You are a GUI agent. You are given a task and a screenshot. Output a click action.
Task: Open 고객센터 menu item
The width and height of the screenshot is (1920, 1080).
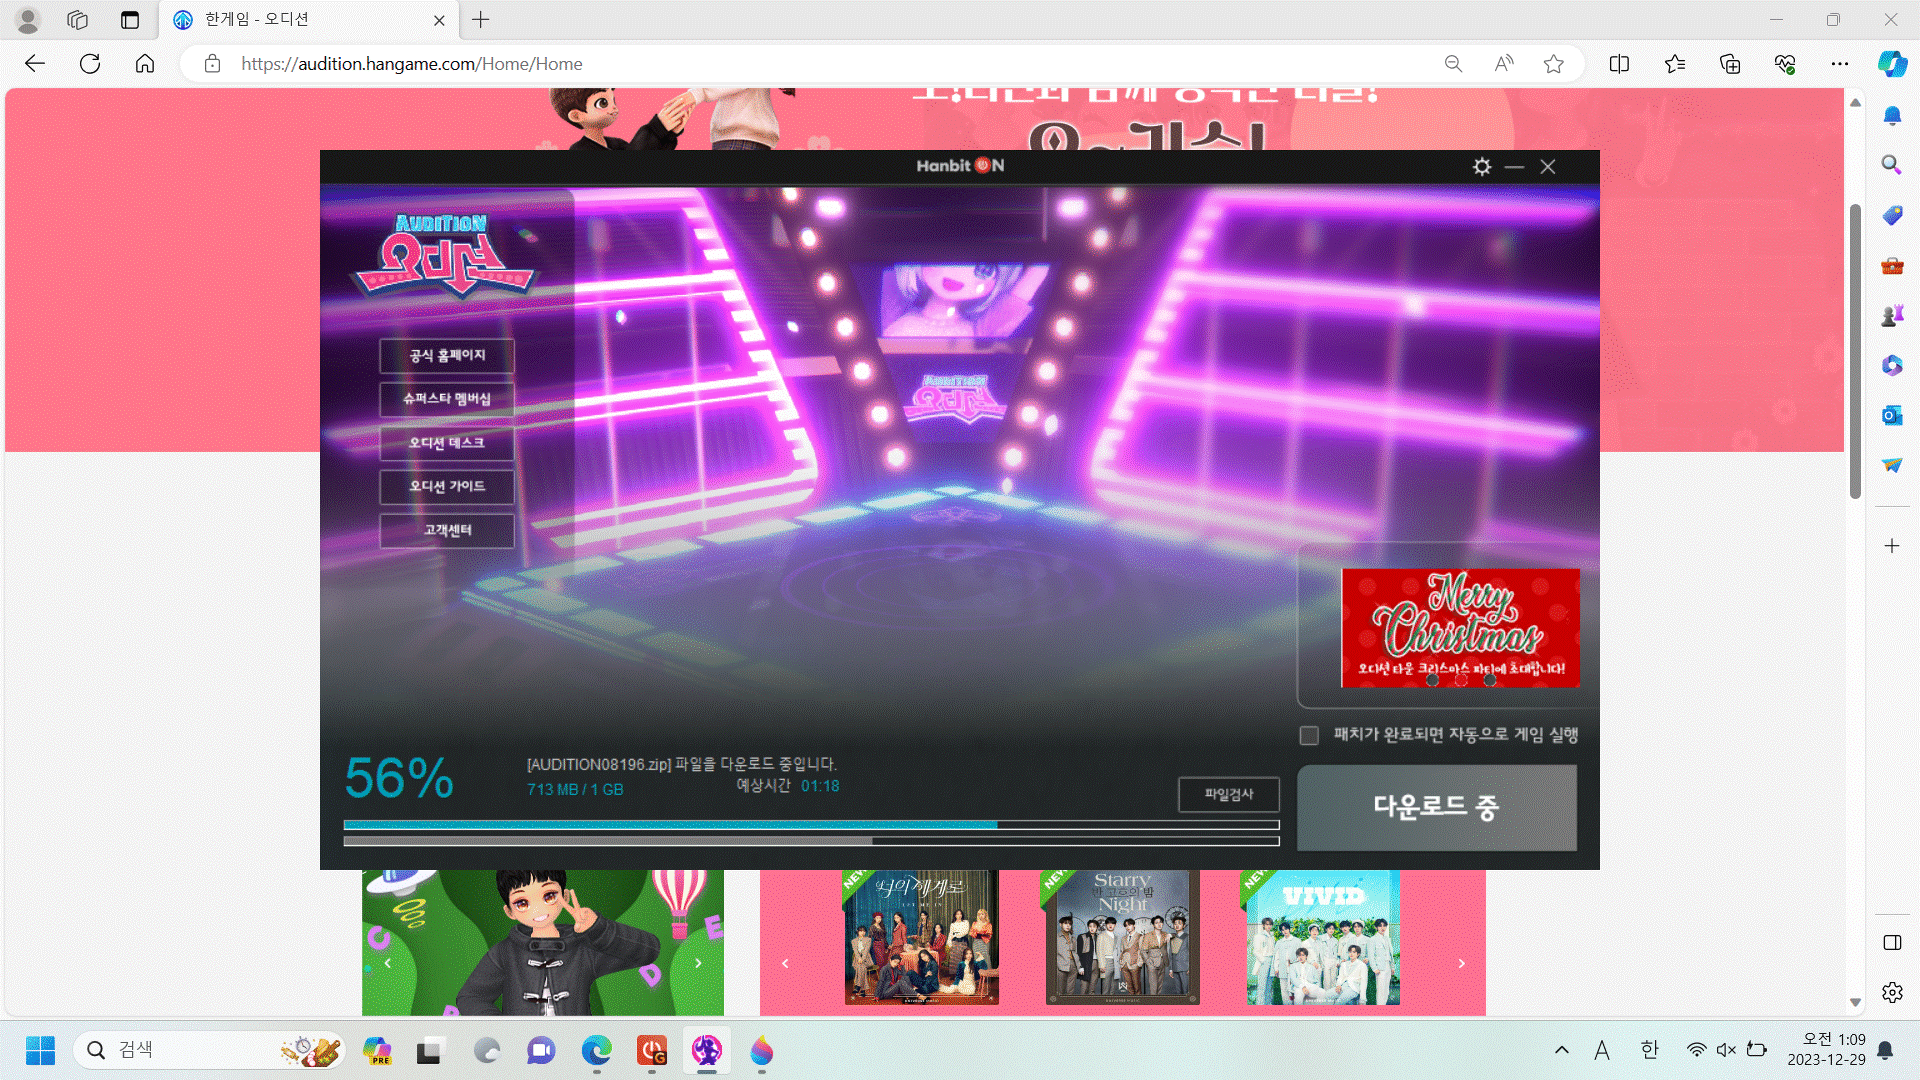pos(447,530)
